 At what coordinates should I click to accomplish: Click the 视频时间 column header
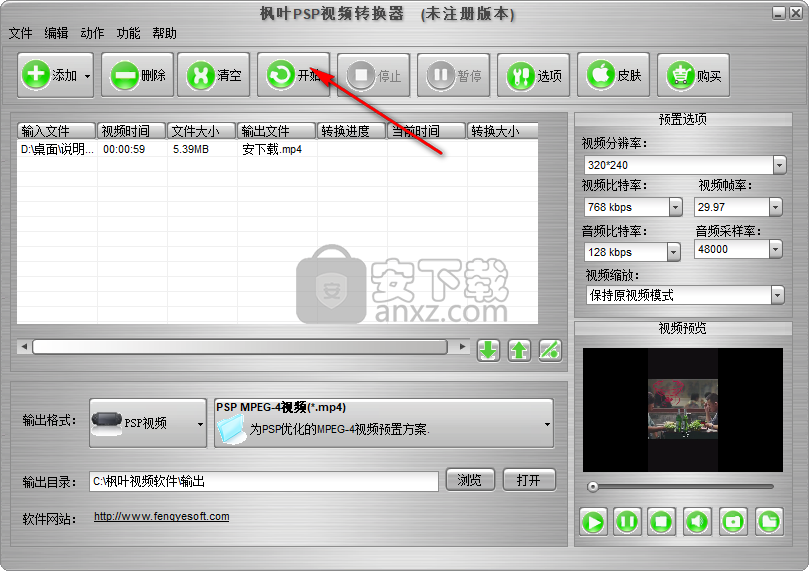132,131
